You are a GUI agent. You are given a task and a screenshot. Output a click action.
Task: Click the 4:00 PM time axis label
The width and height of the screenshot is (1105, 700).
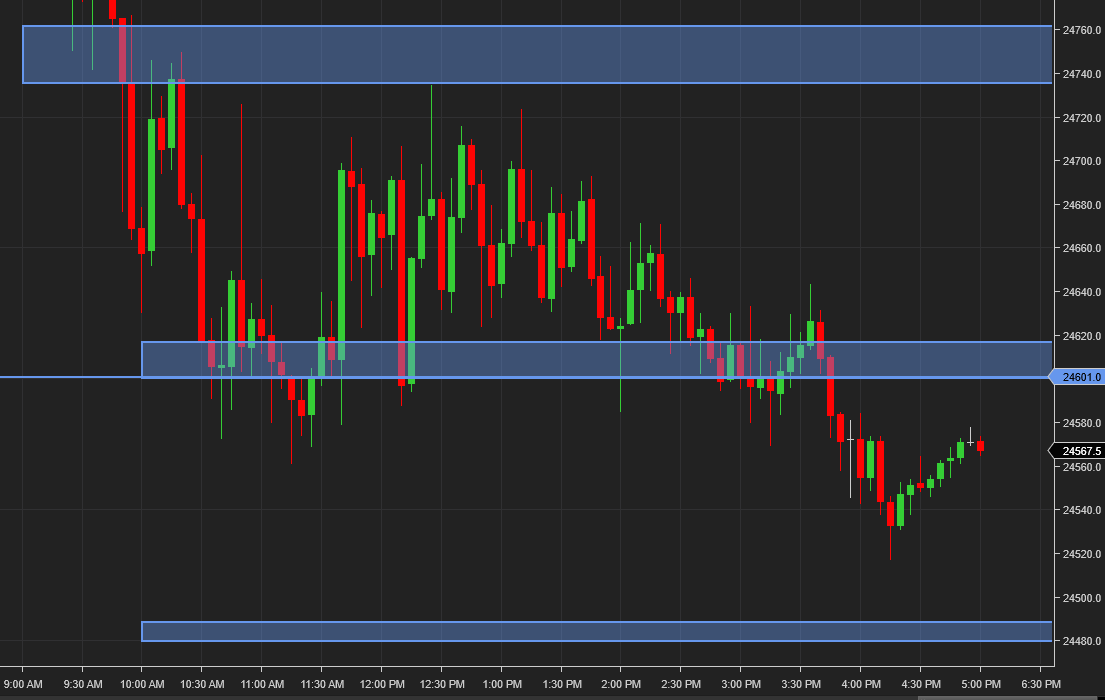click(x=861, y=684)
